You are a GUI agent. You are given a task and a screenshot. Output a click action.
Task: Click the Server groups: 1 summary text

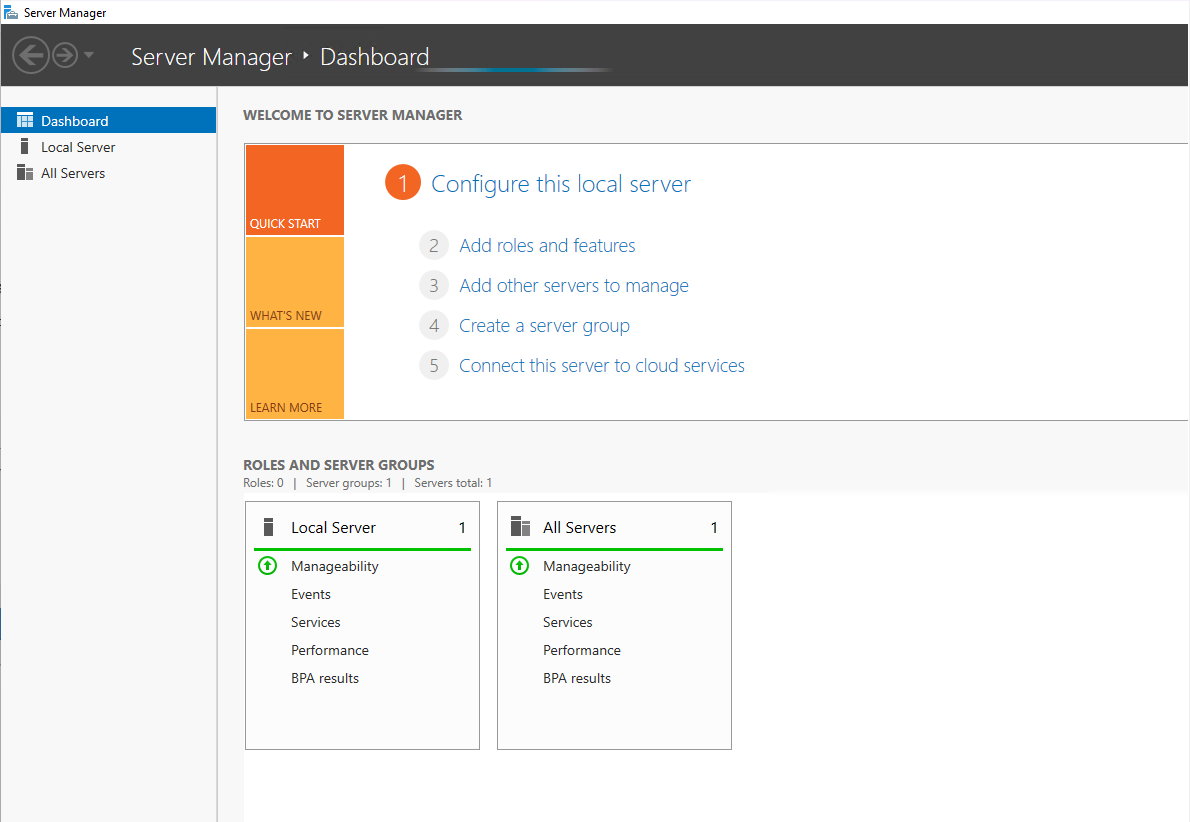349,483
